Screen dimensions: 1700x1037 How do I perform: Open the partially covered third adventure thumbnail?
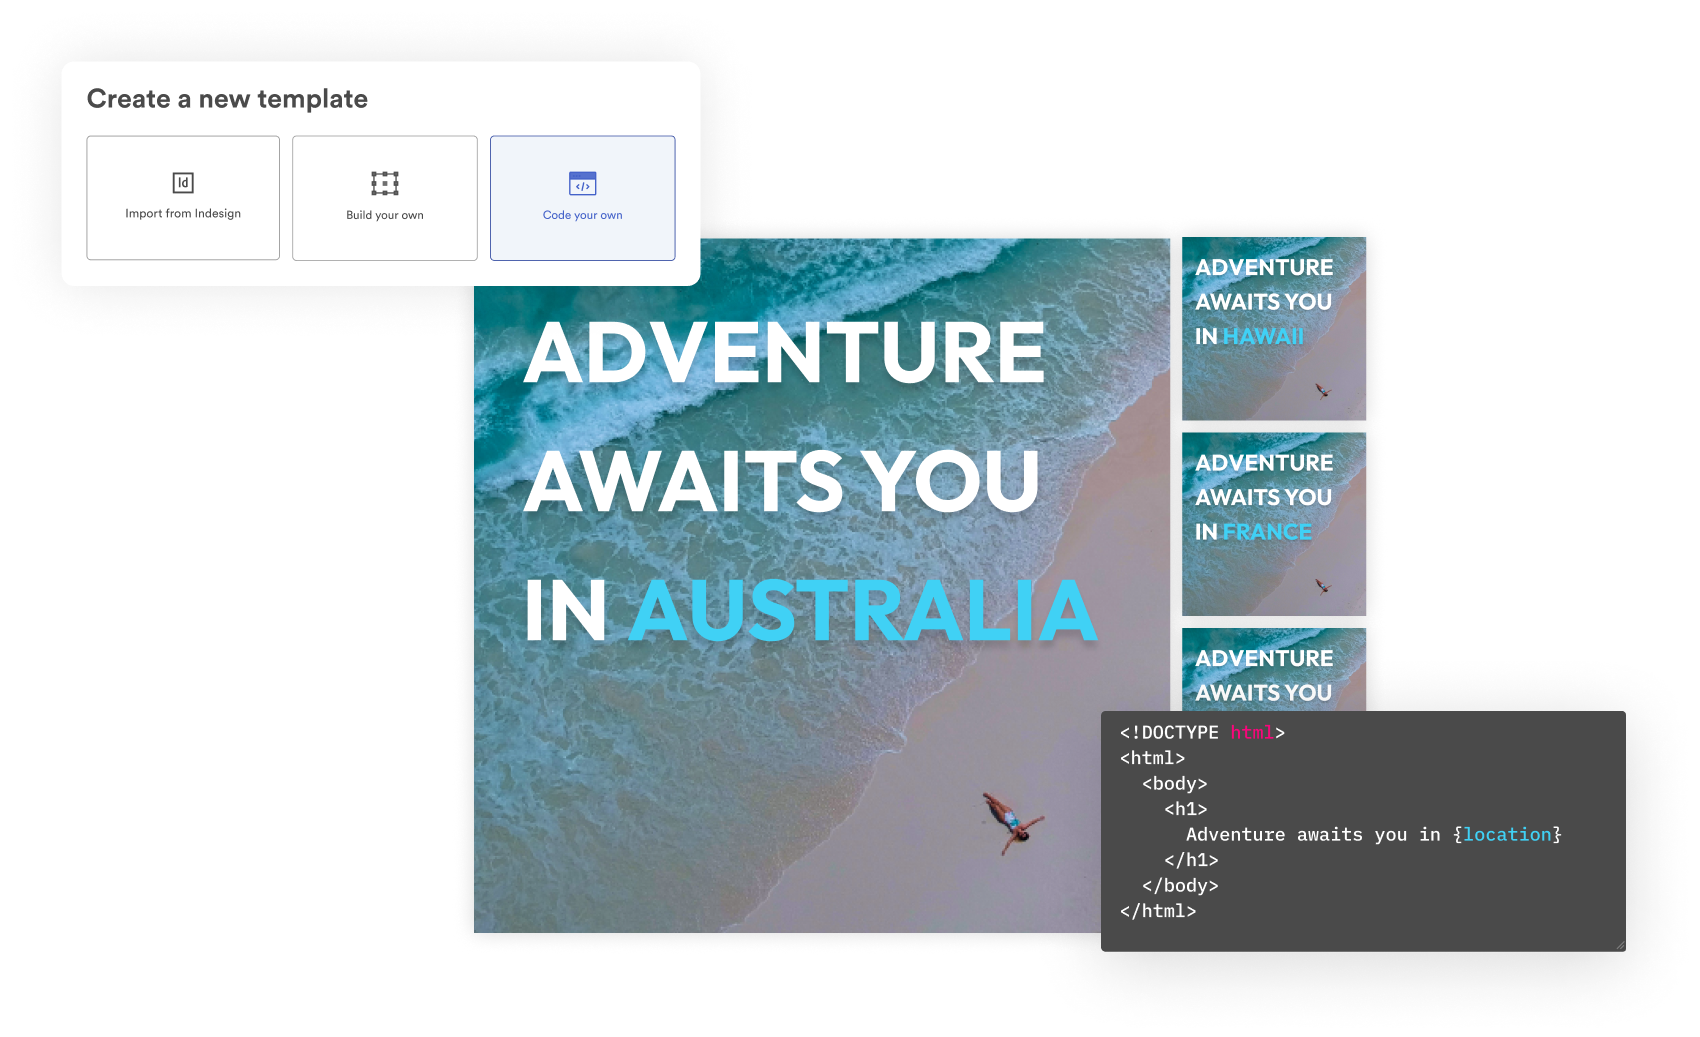click(1274, 669)
